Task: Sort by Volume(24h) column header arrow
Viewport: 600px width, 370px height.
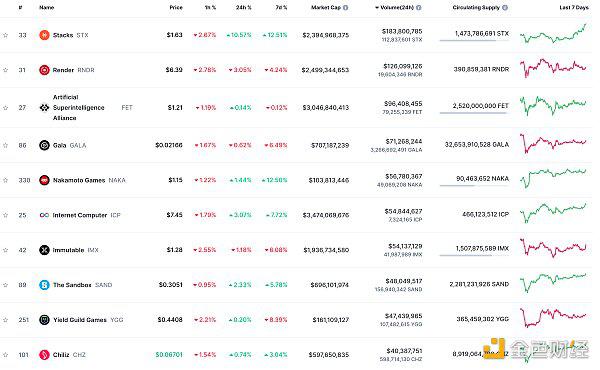Action: (377, 8)
